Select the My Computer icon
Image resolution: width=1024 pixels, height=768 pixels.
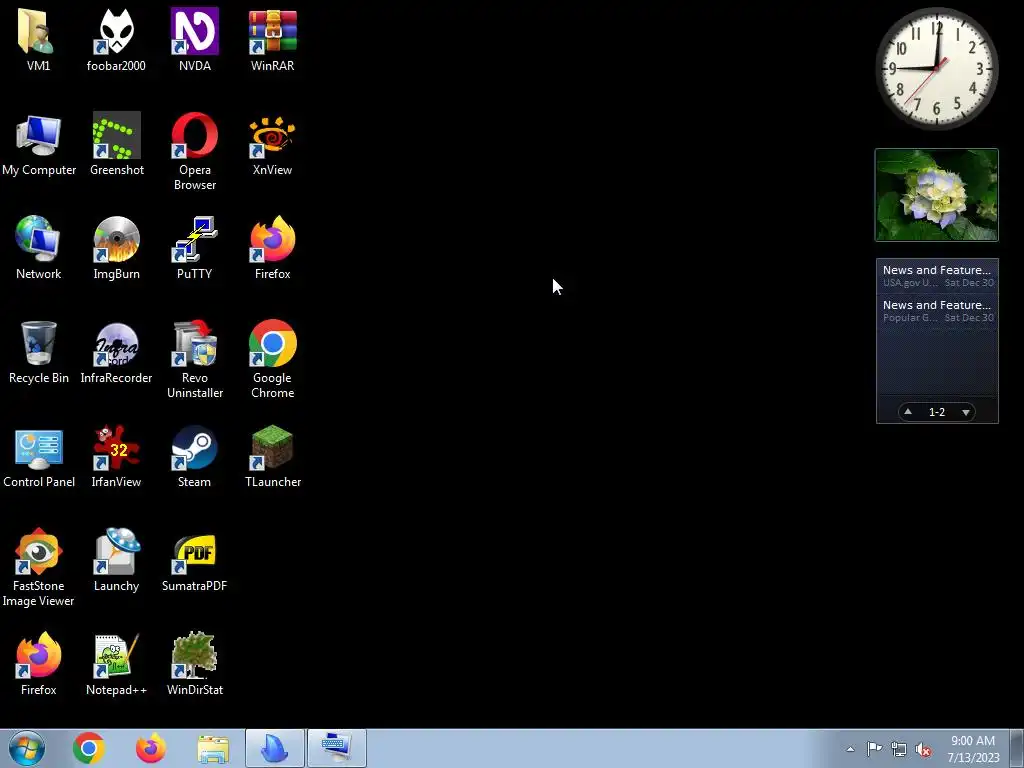39,144
